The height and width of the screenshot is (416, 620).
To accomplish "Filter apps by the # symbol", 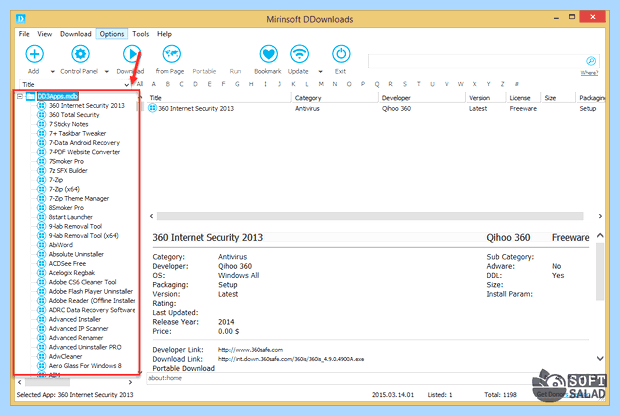I will tap(516, 84).
